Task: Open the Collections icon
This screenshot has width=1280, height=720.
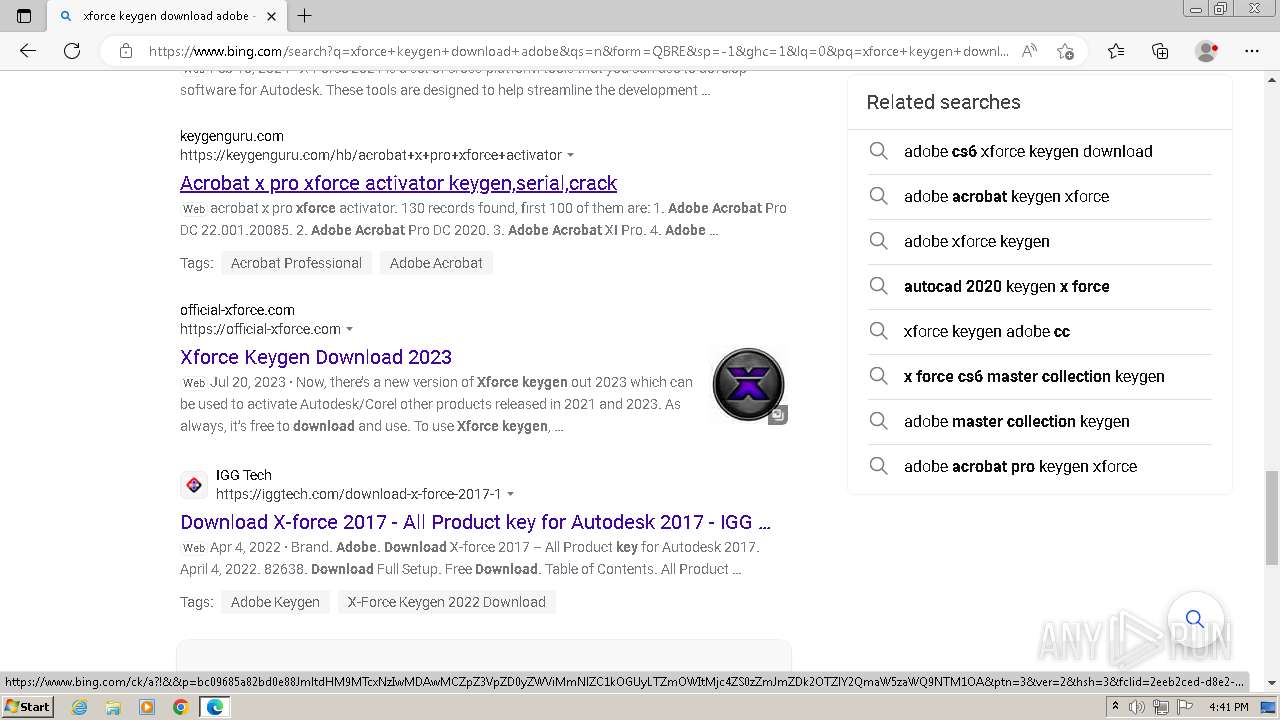Action: 1160,51
